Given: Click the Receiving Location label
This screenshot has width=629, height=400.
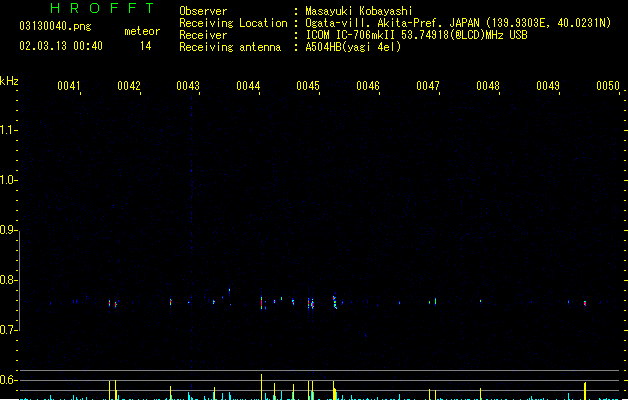Looking at the screenshot, I should [x=233, y=23].
